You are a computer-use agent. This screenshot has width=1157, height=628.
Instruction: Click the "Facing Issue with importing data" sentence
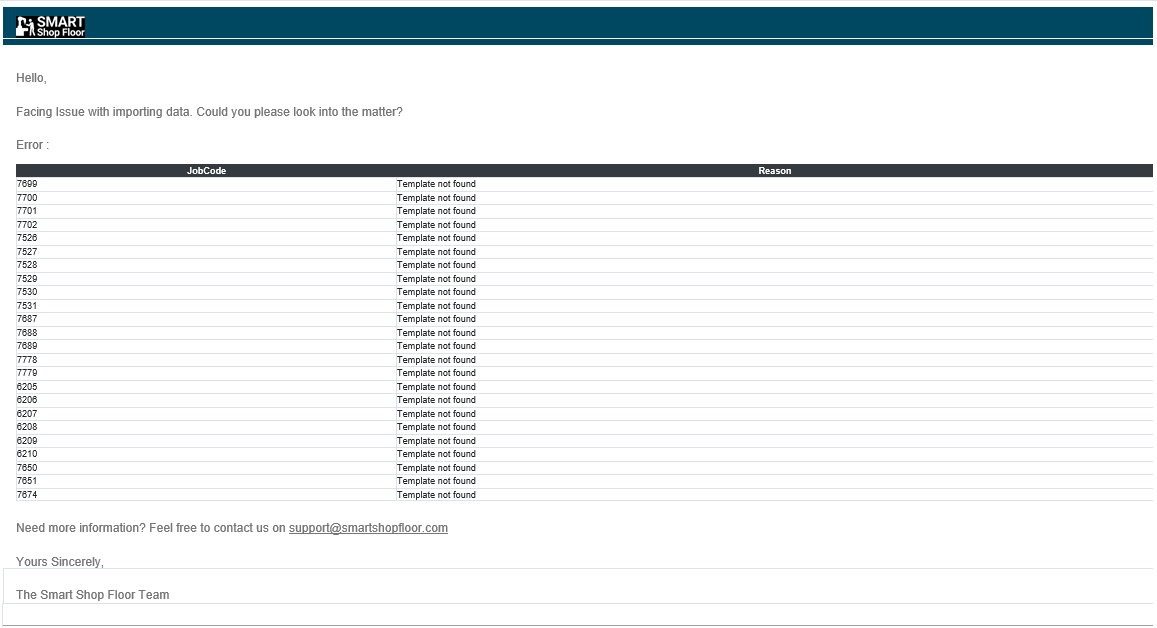point(209,112)
